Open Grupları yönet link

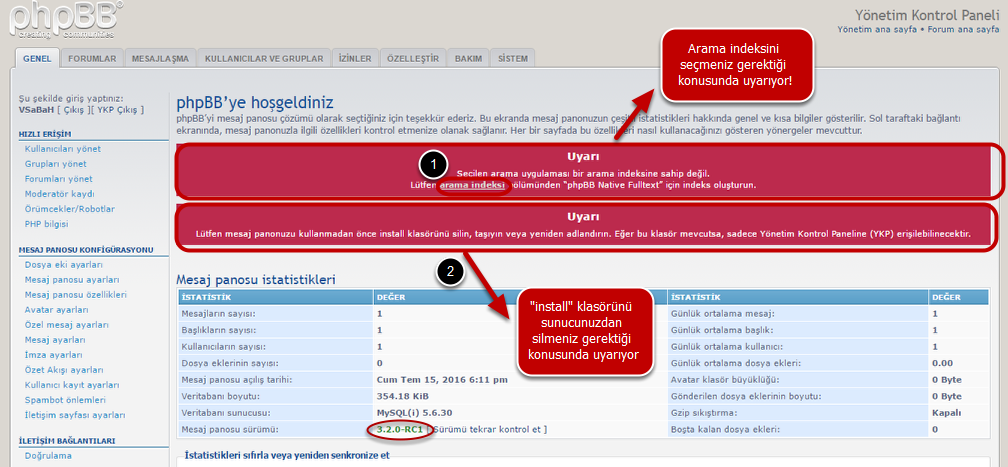click(x=55, y=164)
